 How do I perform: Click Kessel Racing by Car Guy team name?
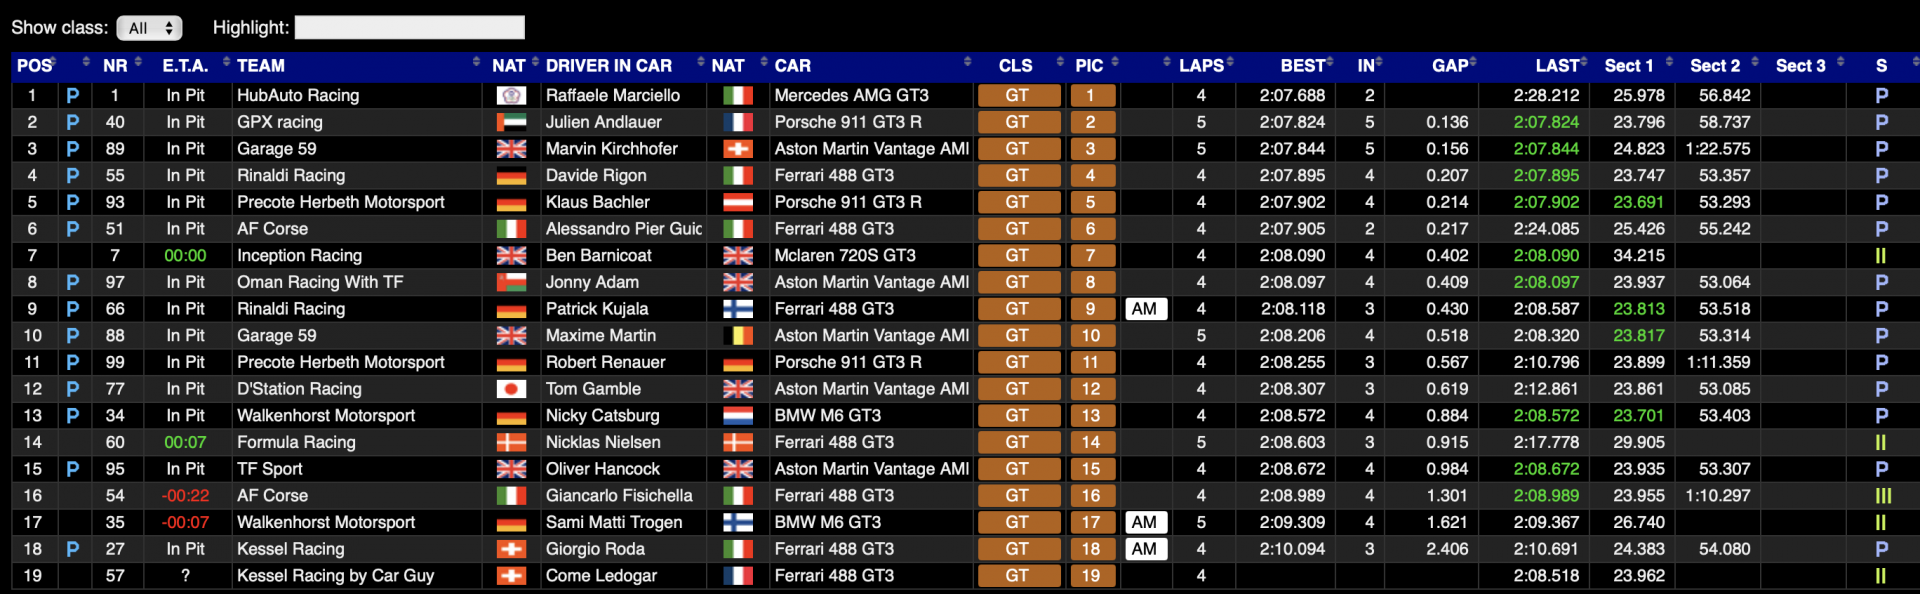(335, 576)
